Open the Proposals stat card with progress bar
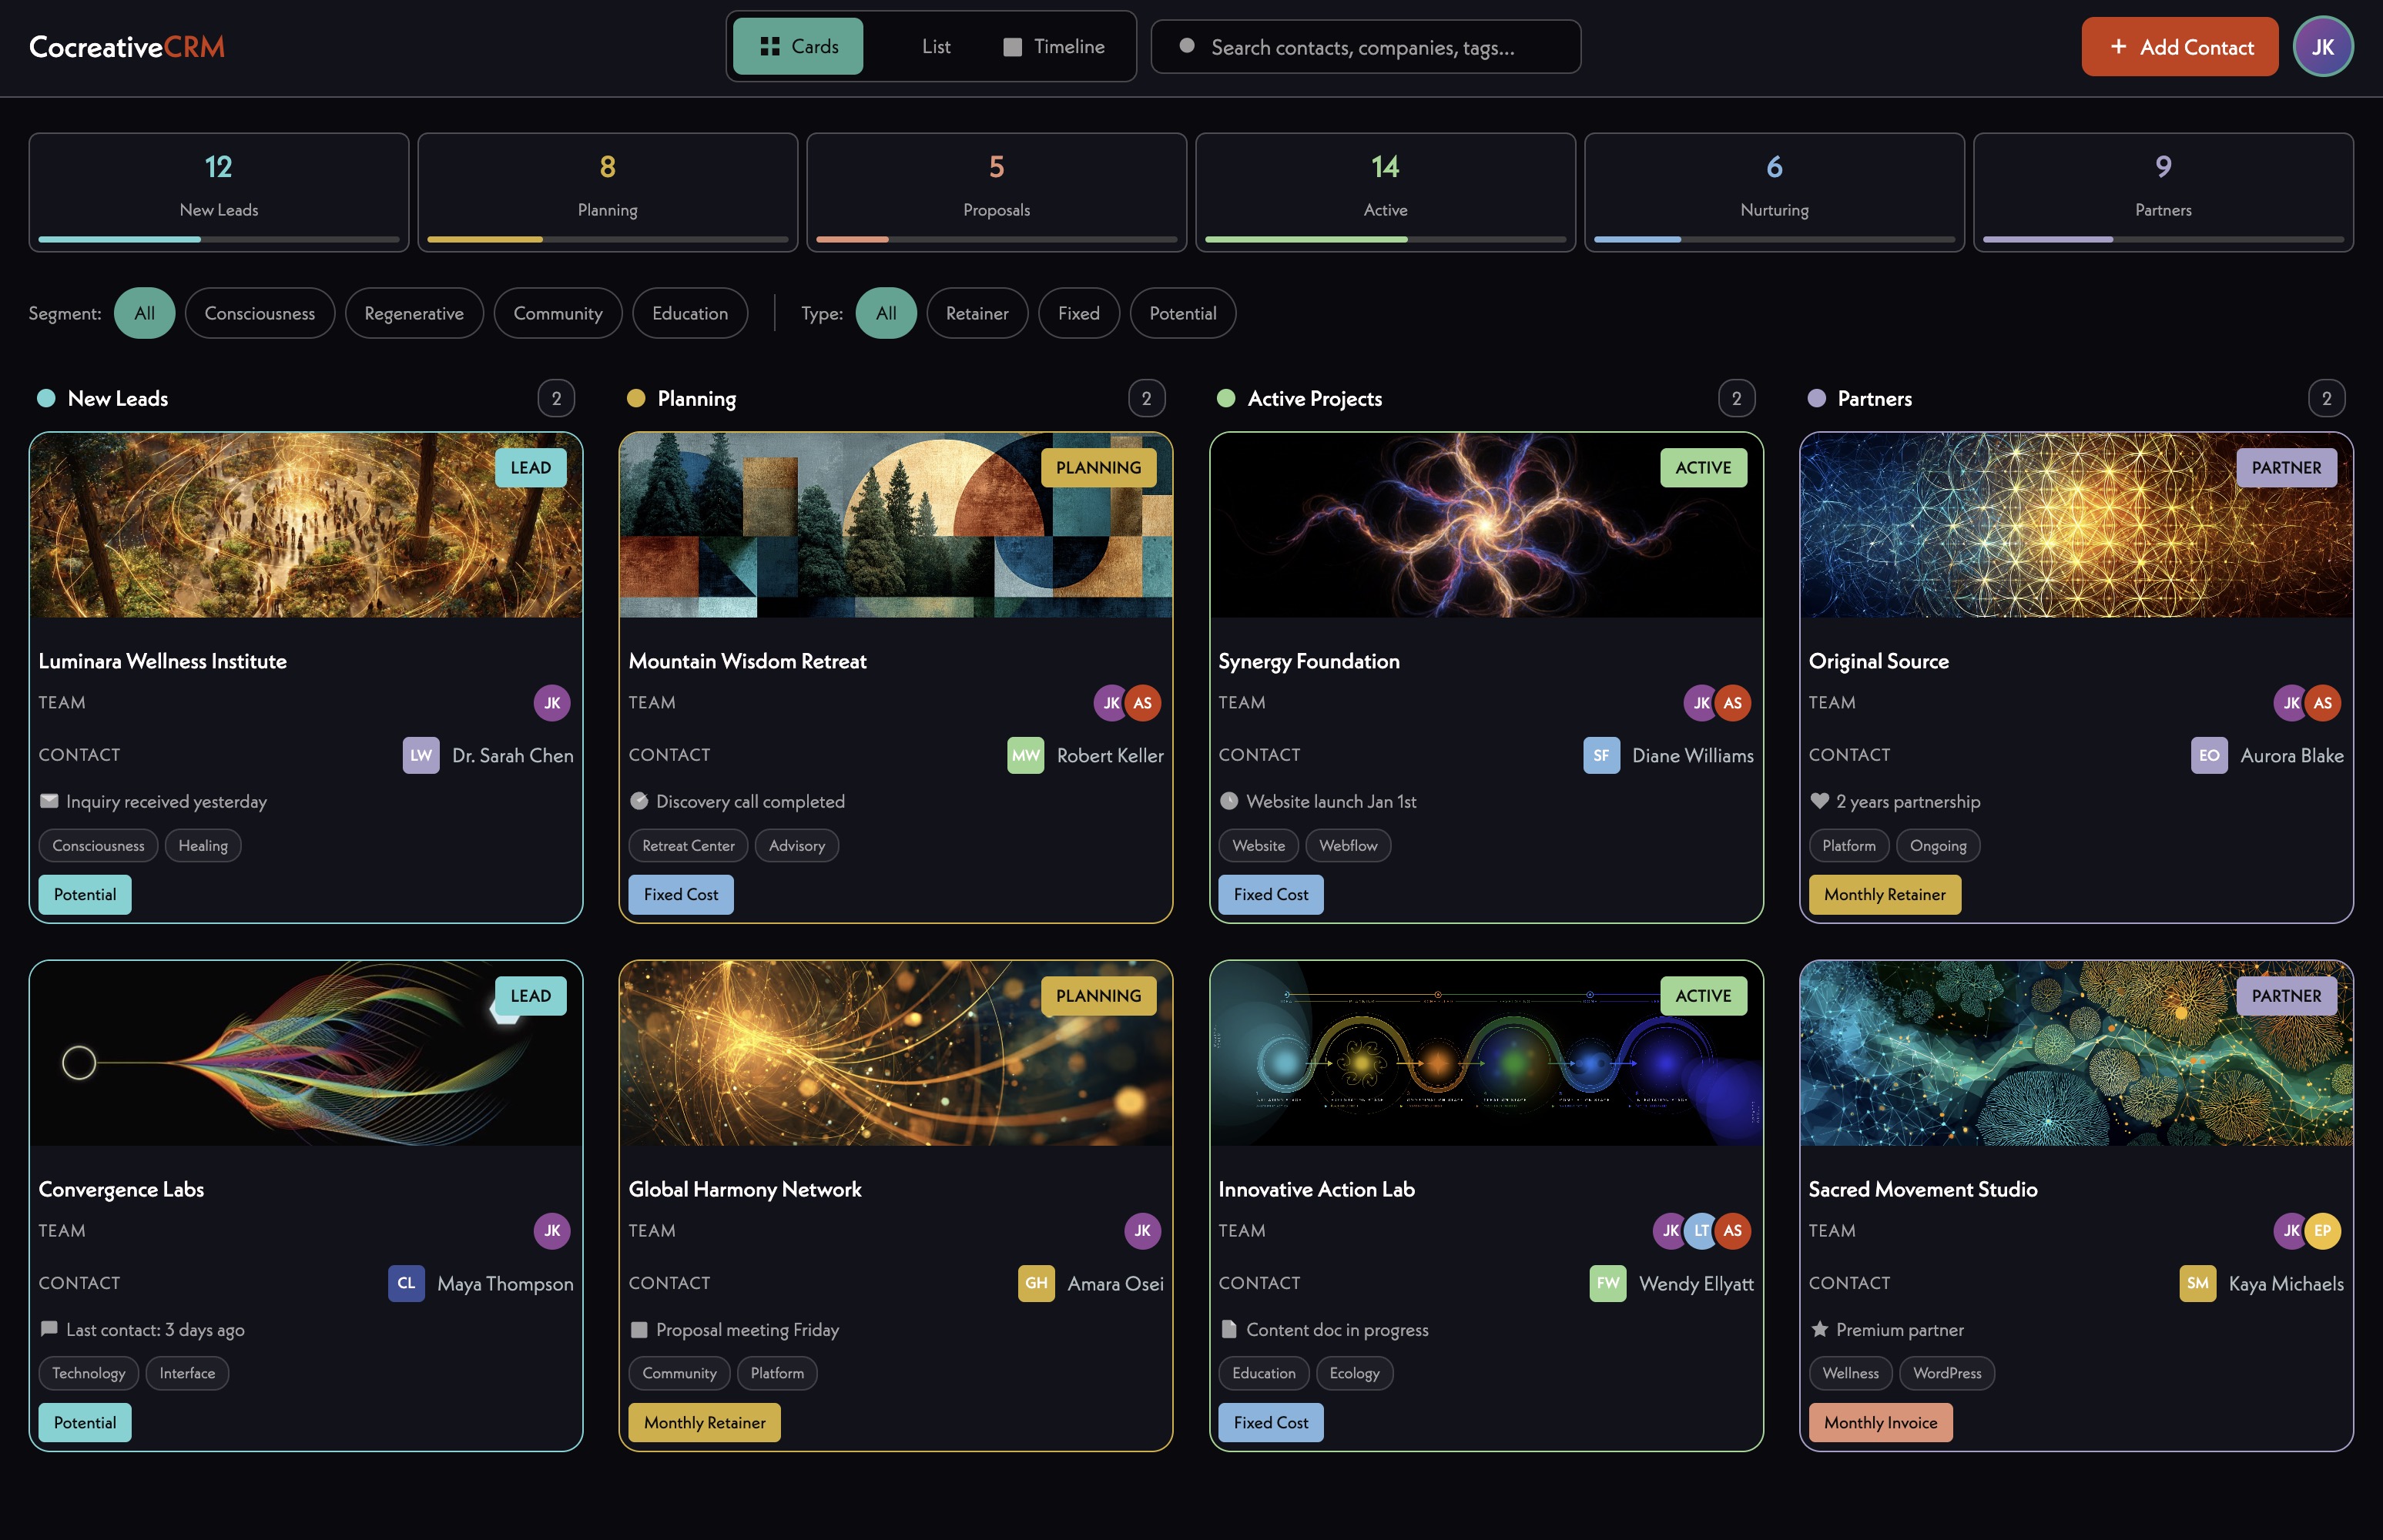2383x1540 pixels. tap(996, 192)
